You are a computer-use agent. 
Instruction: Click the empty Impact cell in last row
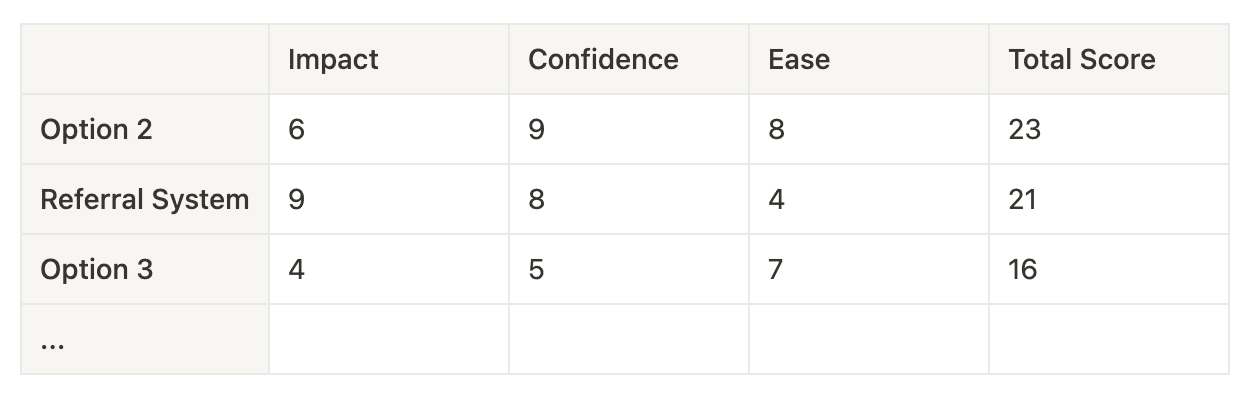tap(389, 340)
